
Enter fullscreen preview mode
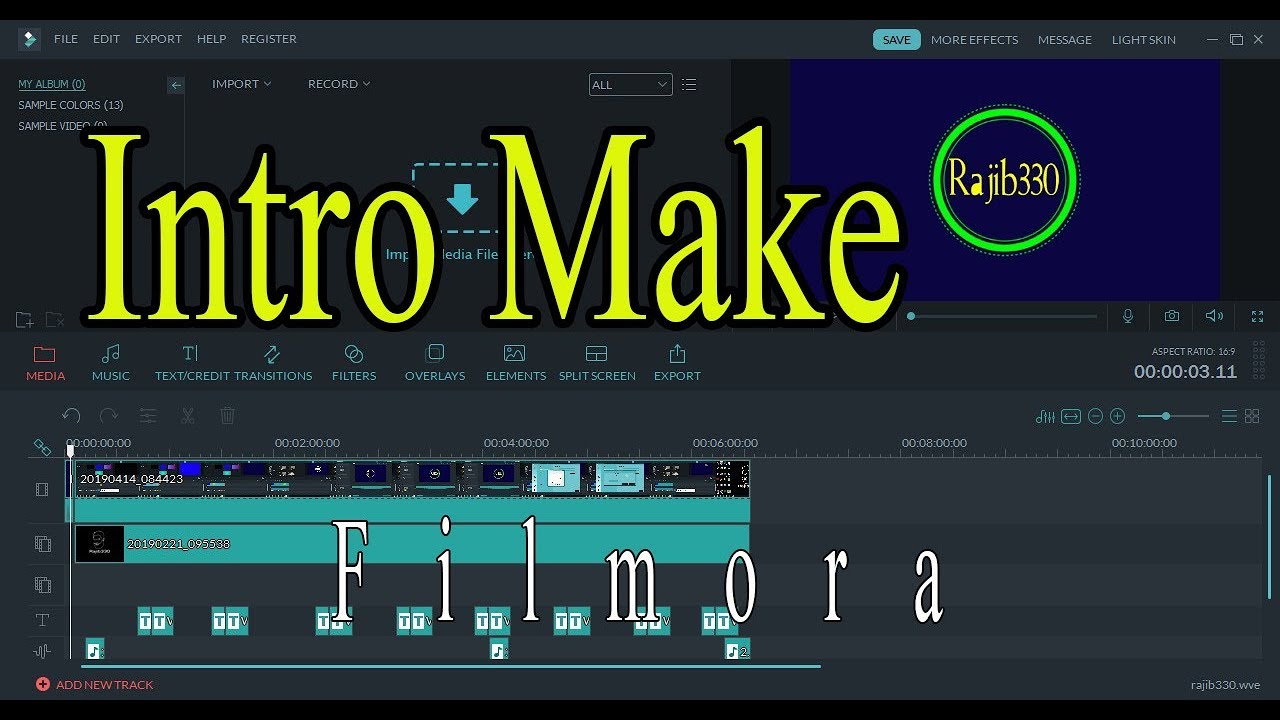tap(1258, 316)
